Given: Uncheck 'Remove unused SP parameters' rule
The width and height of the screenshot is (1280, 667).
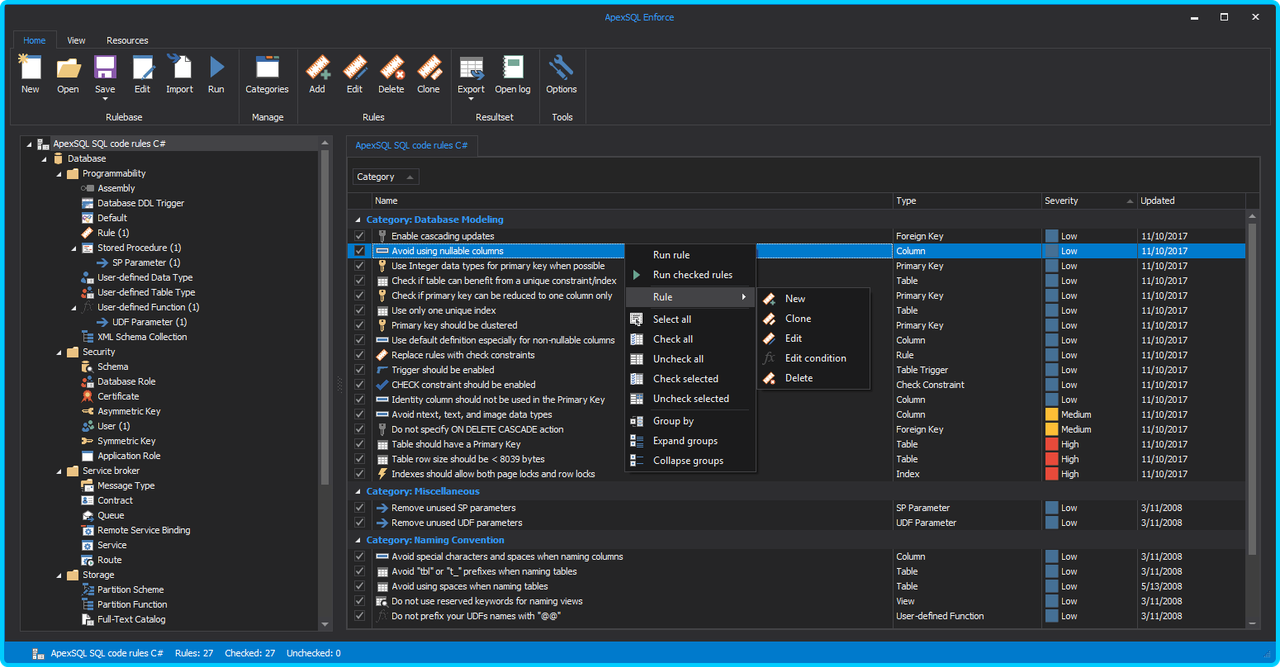Looking at the screenshot, I should 360,508.
